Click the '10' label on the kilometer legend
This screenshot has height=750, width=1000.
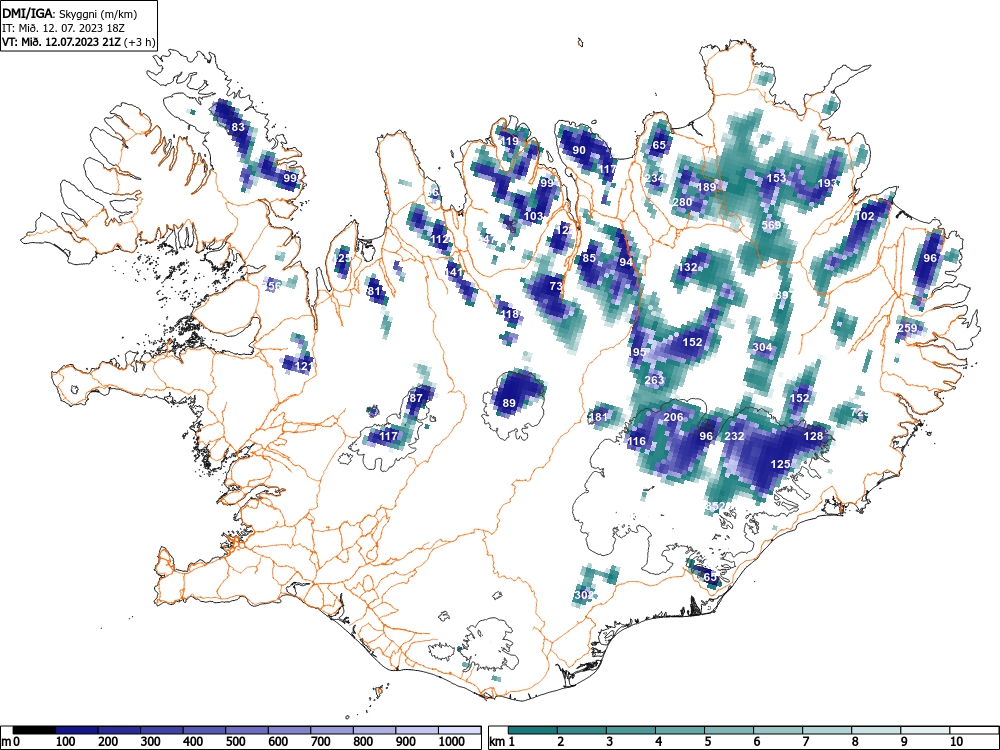[x=955, y=742]
